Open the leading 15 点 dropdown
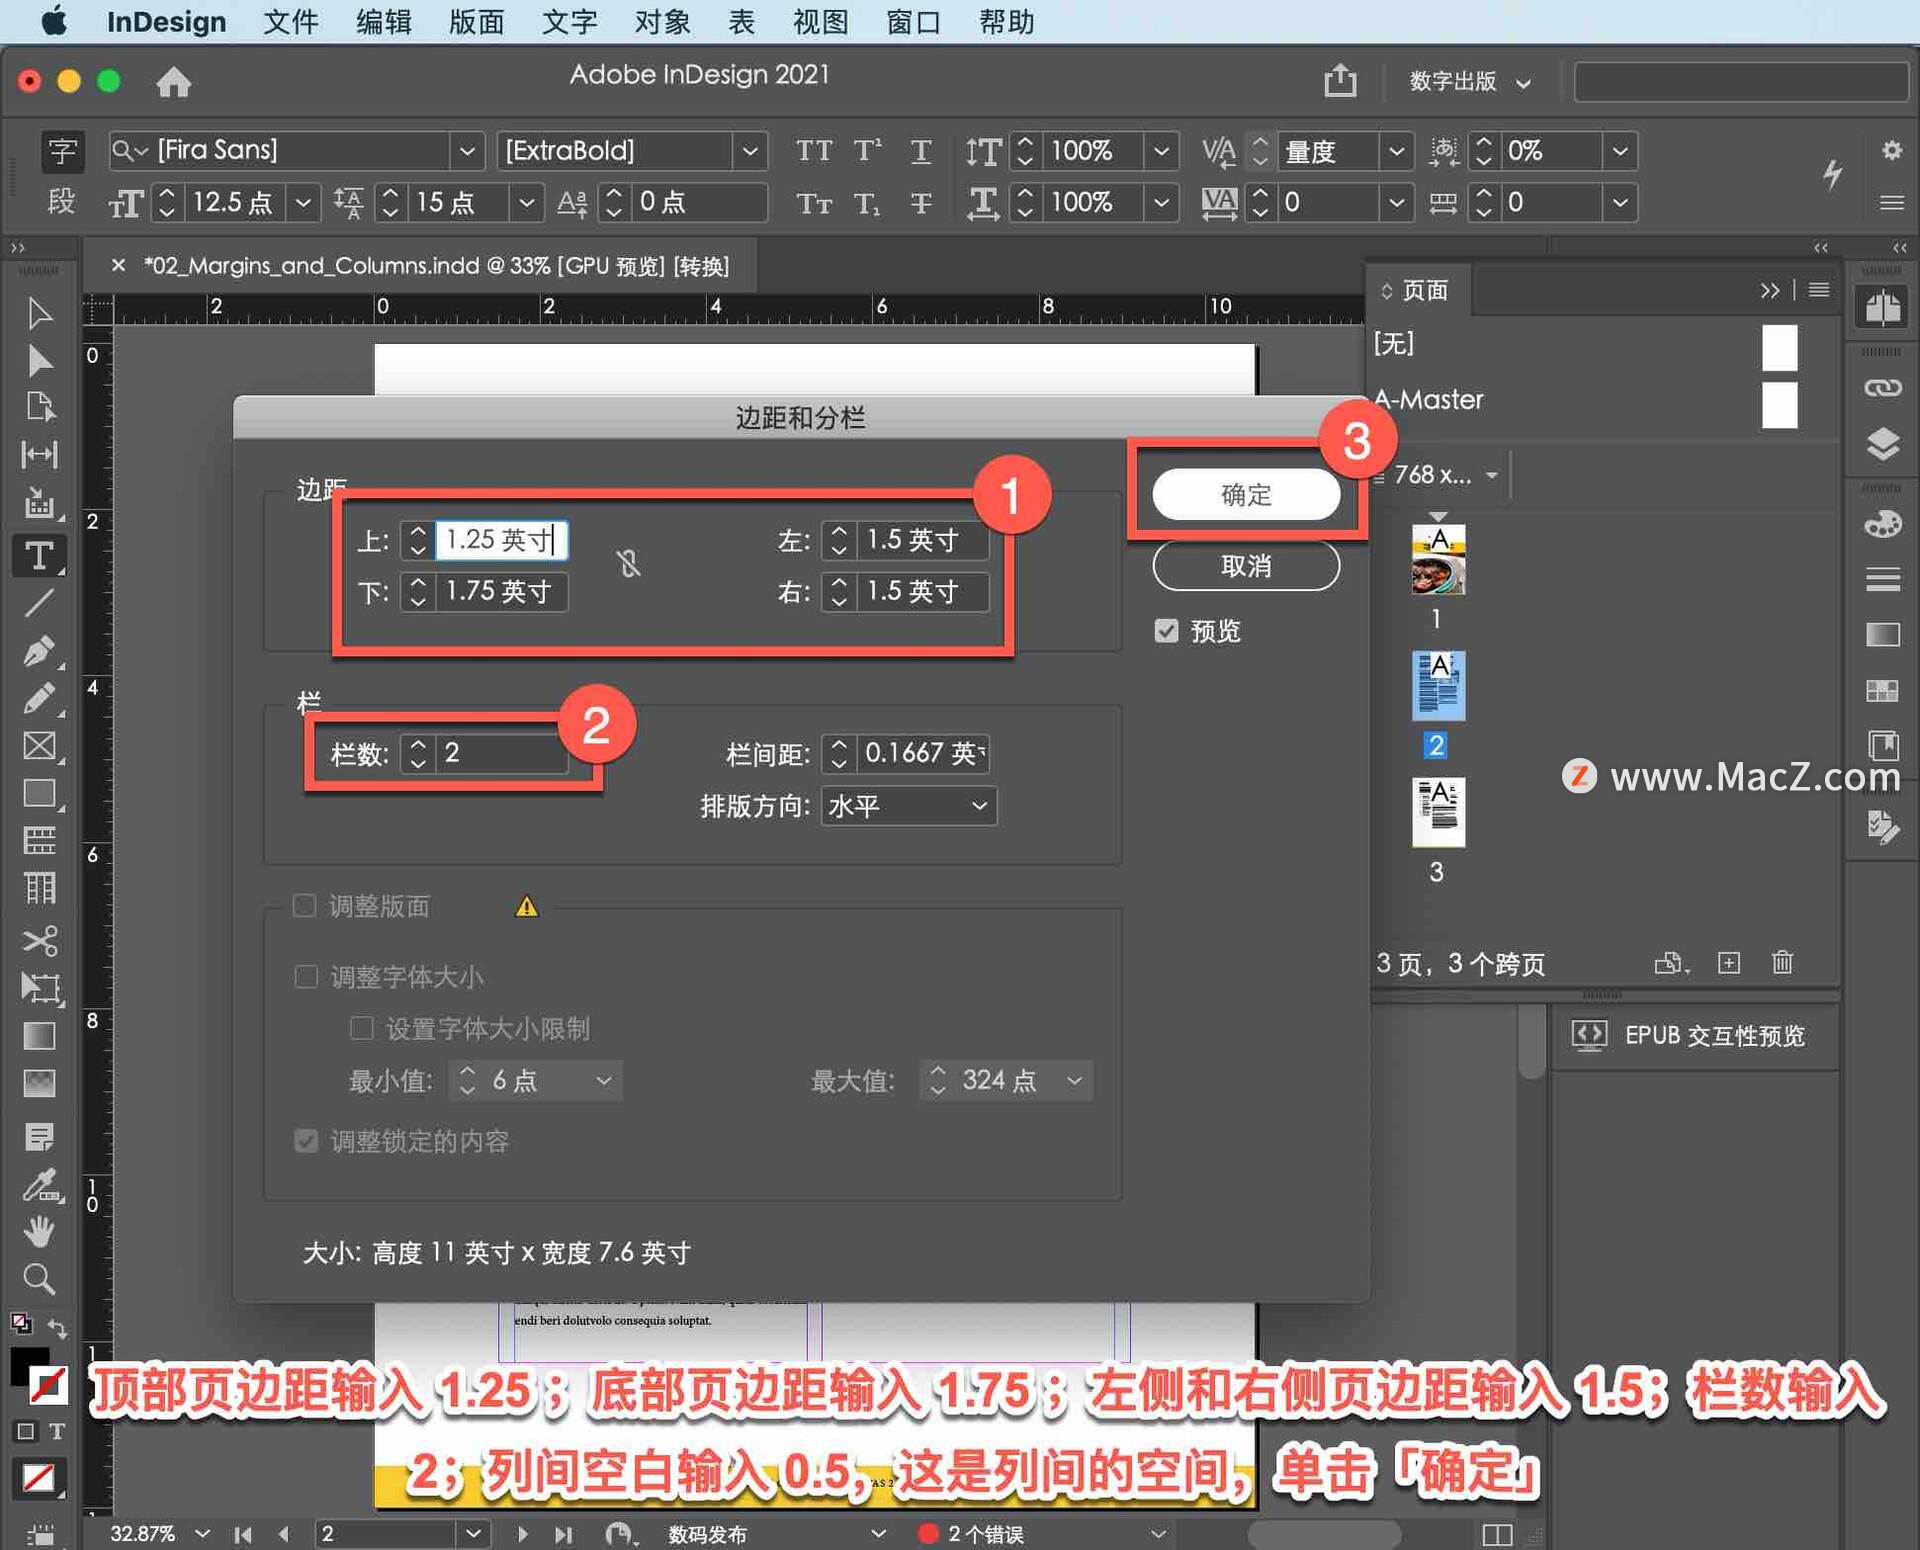The image size is (1920, 1550). (525, 203)
